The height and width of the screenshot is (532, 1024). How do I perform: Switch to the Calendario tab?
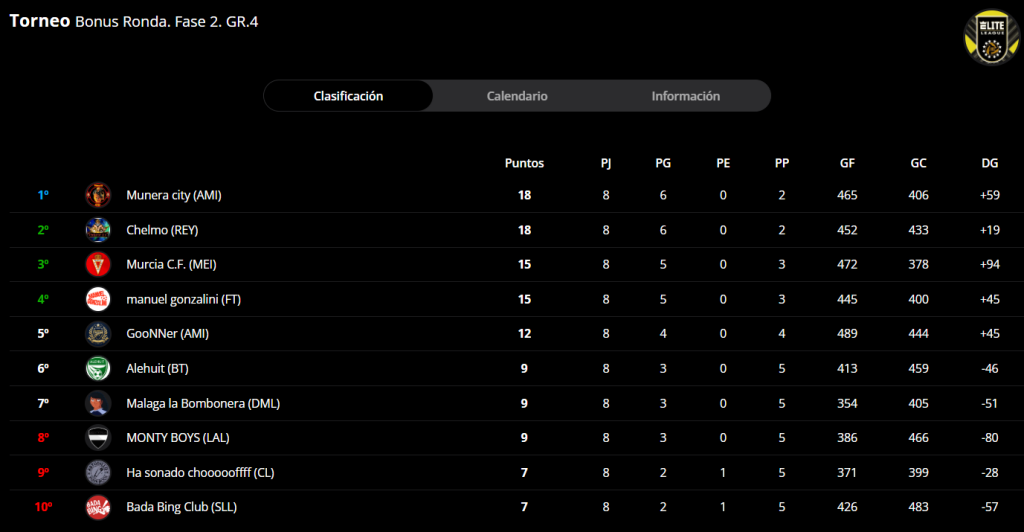coord(517,96)
